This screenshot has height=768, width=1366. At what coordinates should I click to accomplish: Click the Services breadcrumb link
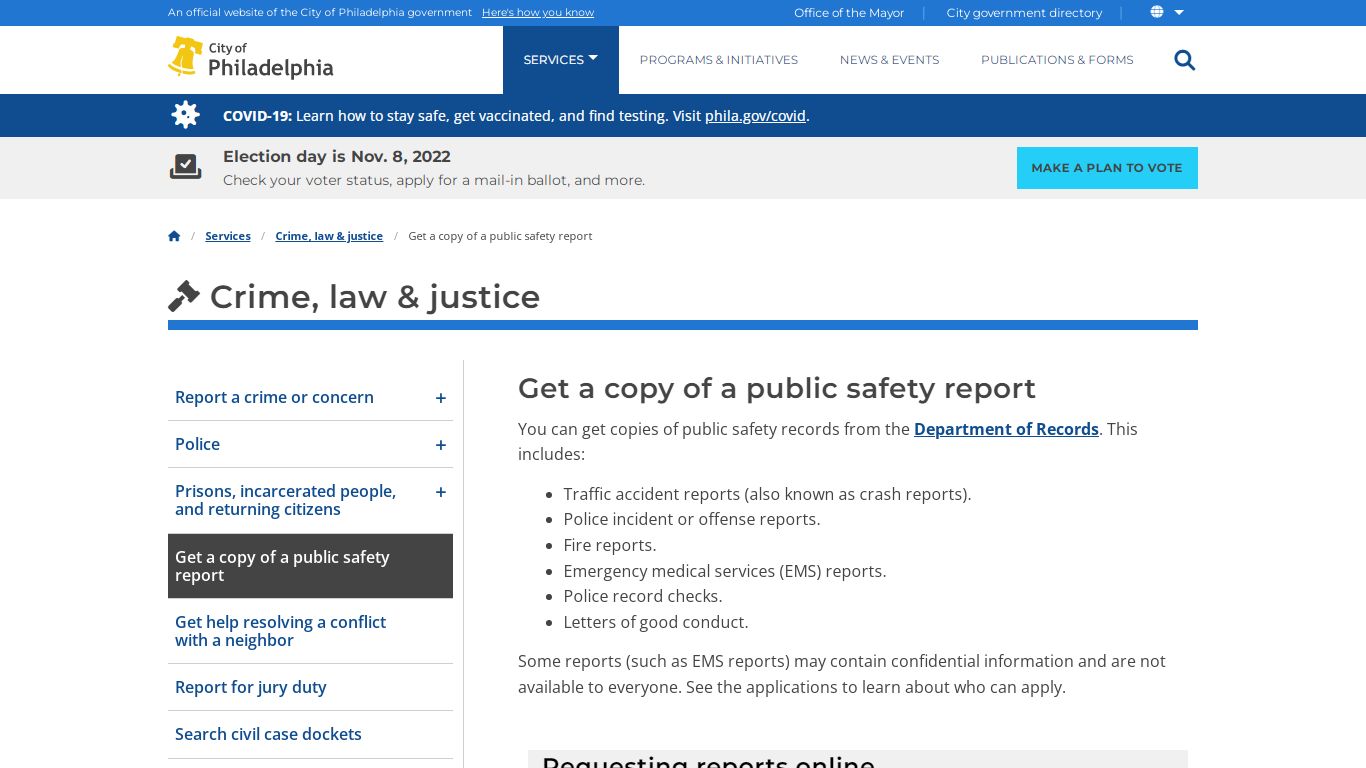click(228, 236)
